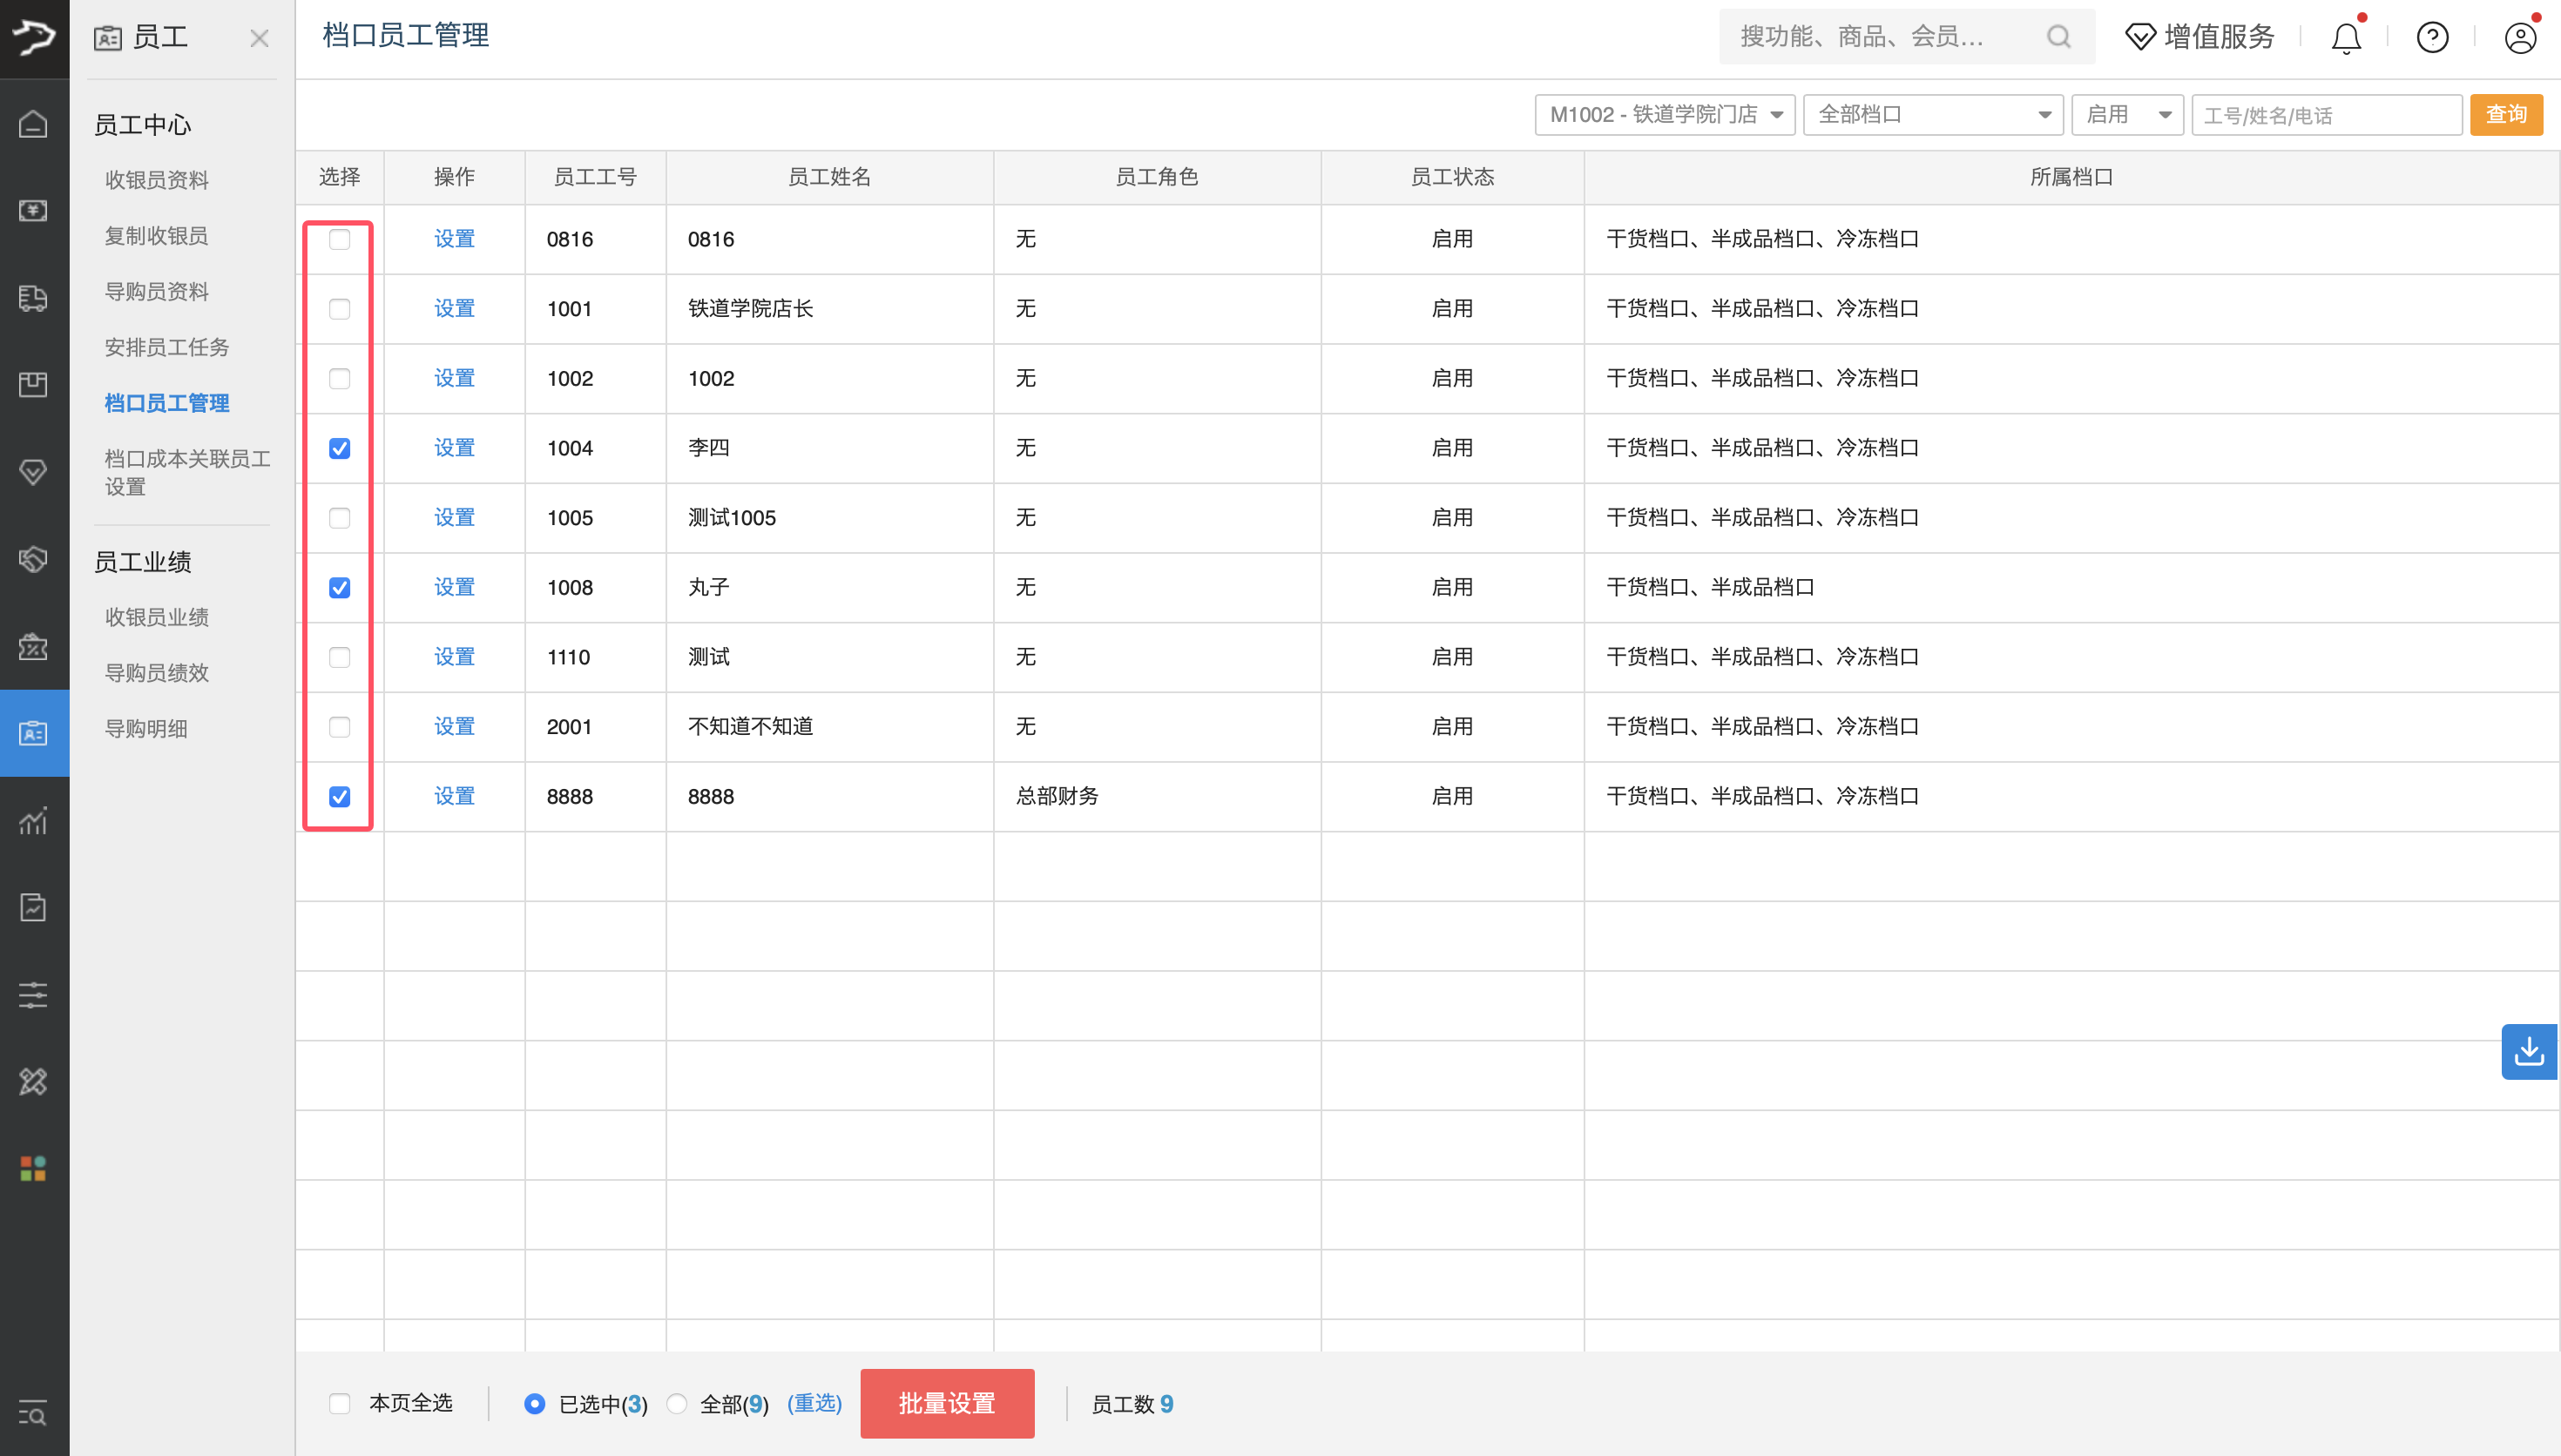Check the checkbox for employee 1001
The height and width of the screenshot is (1456, 2561).
click(340, 309)
